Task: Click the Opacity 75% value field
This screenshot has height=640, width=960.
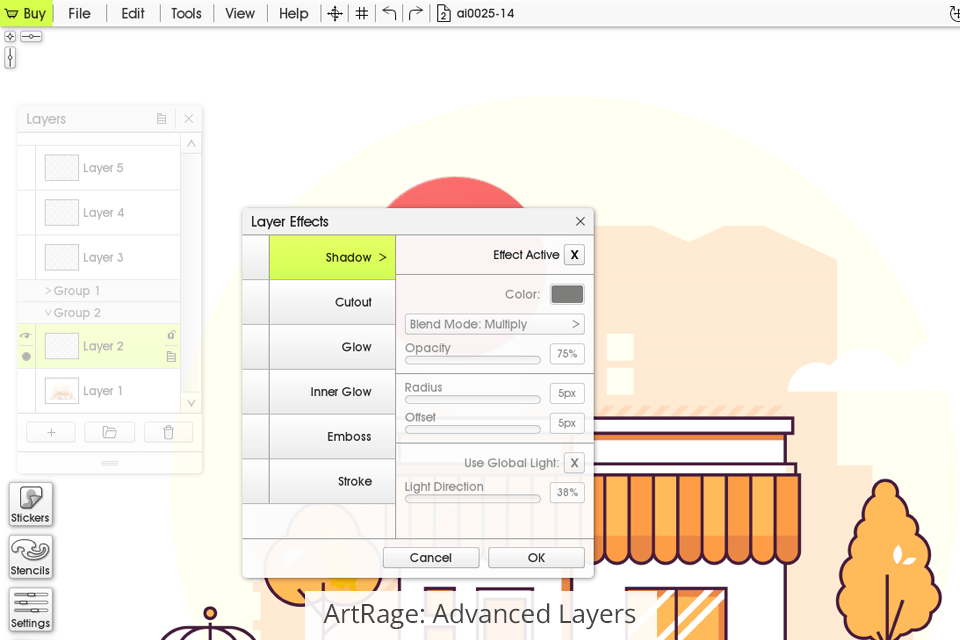Action: (567, 354)
